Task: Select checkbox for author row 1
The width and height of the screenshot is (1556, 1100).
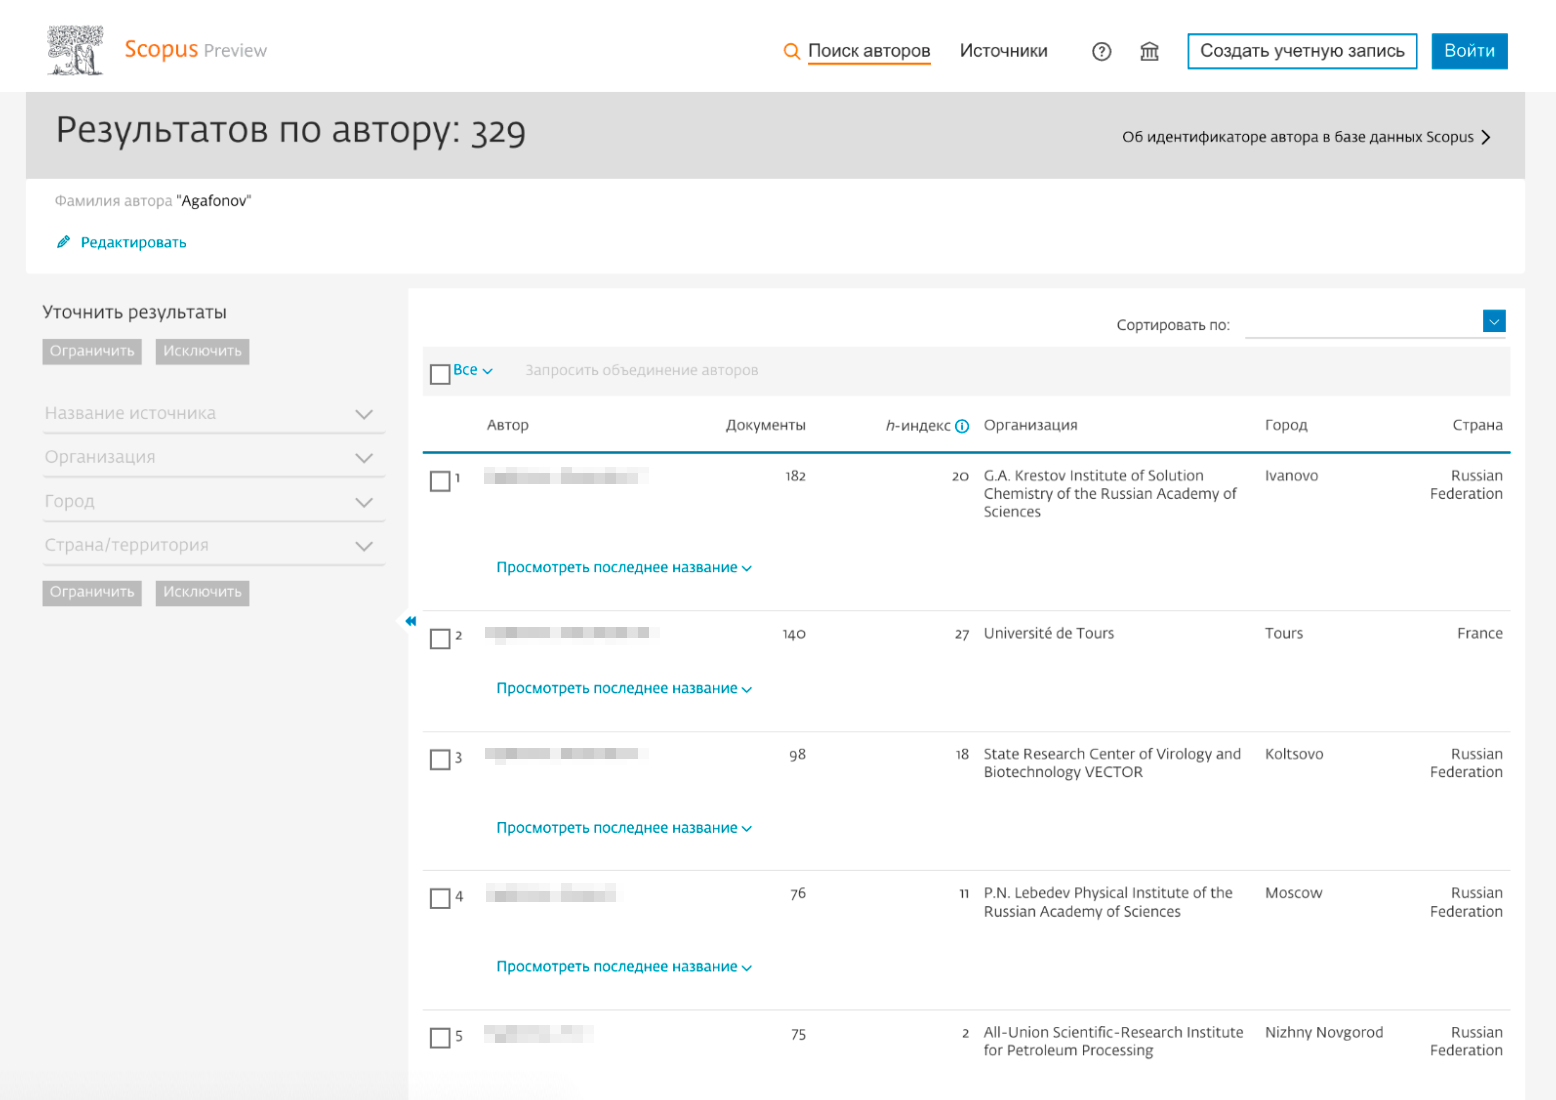Action: (440, 481)
